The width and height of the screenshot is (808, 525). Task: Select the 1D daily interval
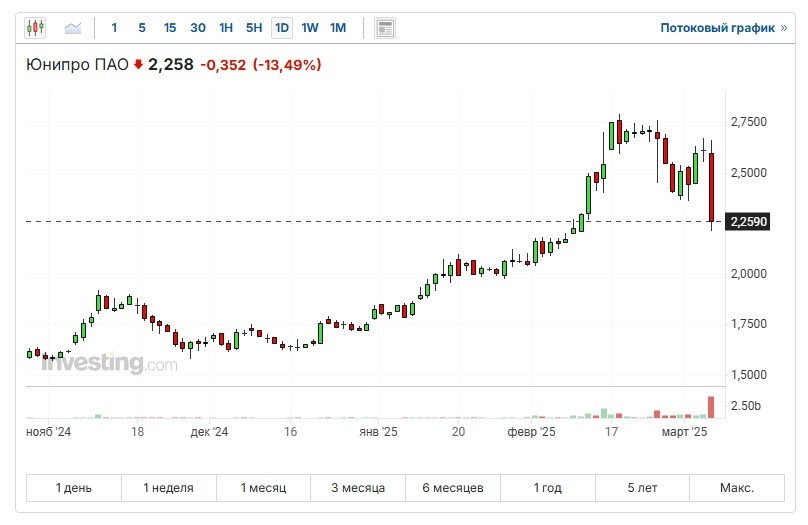point(282,28)
